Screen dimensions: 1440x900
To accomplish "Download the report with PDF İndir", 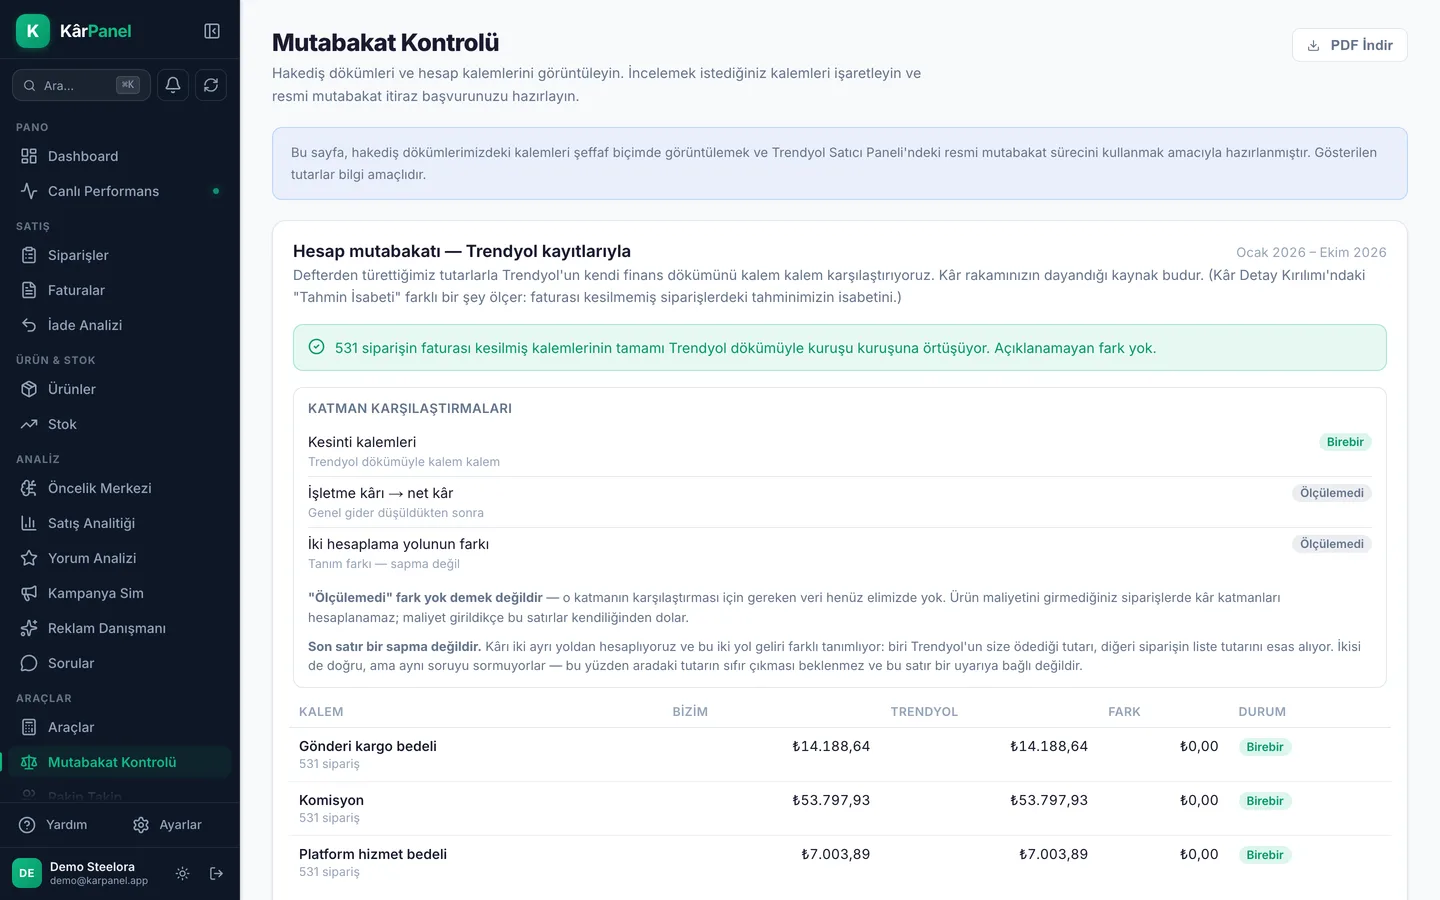I will coord(1350,45).
